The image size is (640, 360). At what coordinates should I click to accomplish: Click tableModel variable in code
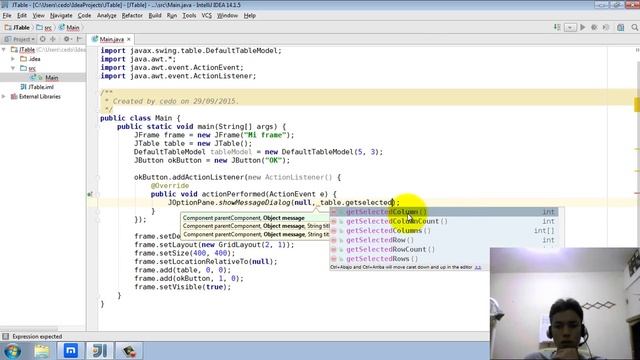[x=231, y=152]
